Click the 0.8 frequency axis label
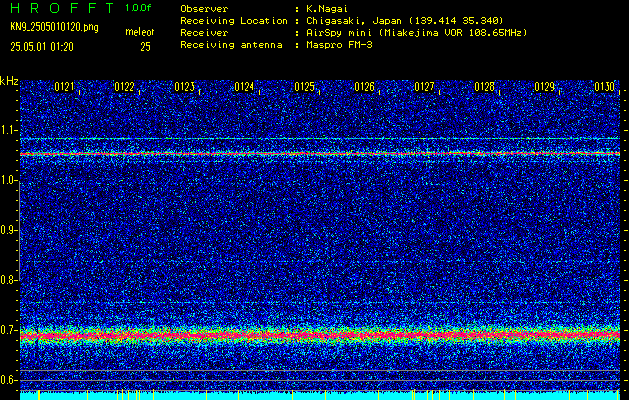This screenshot has width=629, height=400. click(x=8, y=280)
